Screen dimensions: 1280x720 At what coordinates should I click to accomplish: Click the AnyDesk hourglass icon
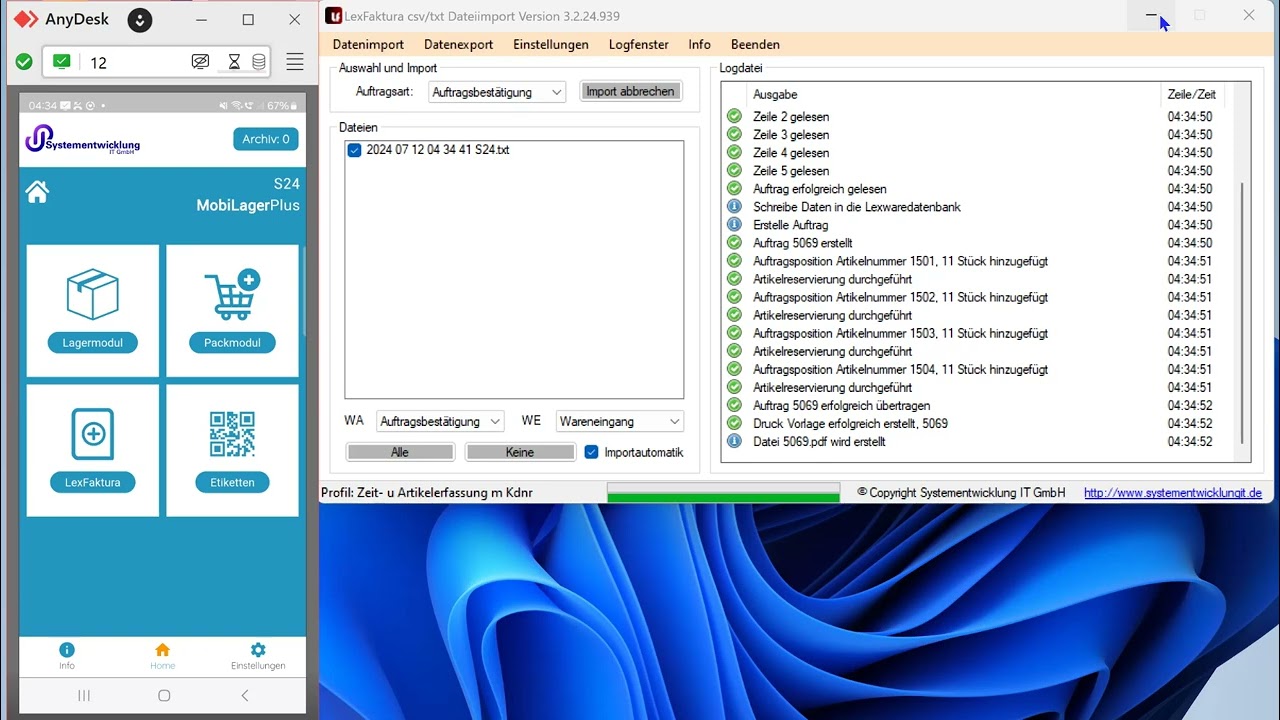tap(234, 62)
